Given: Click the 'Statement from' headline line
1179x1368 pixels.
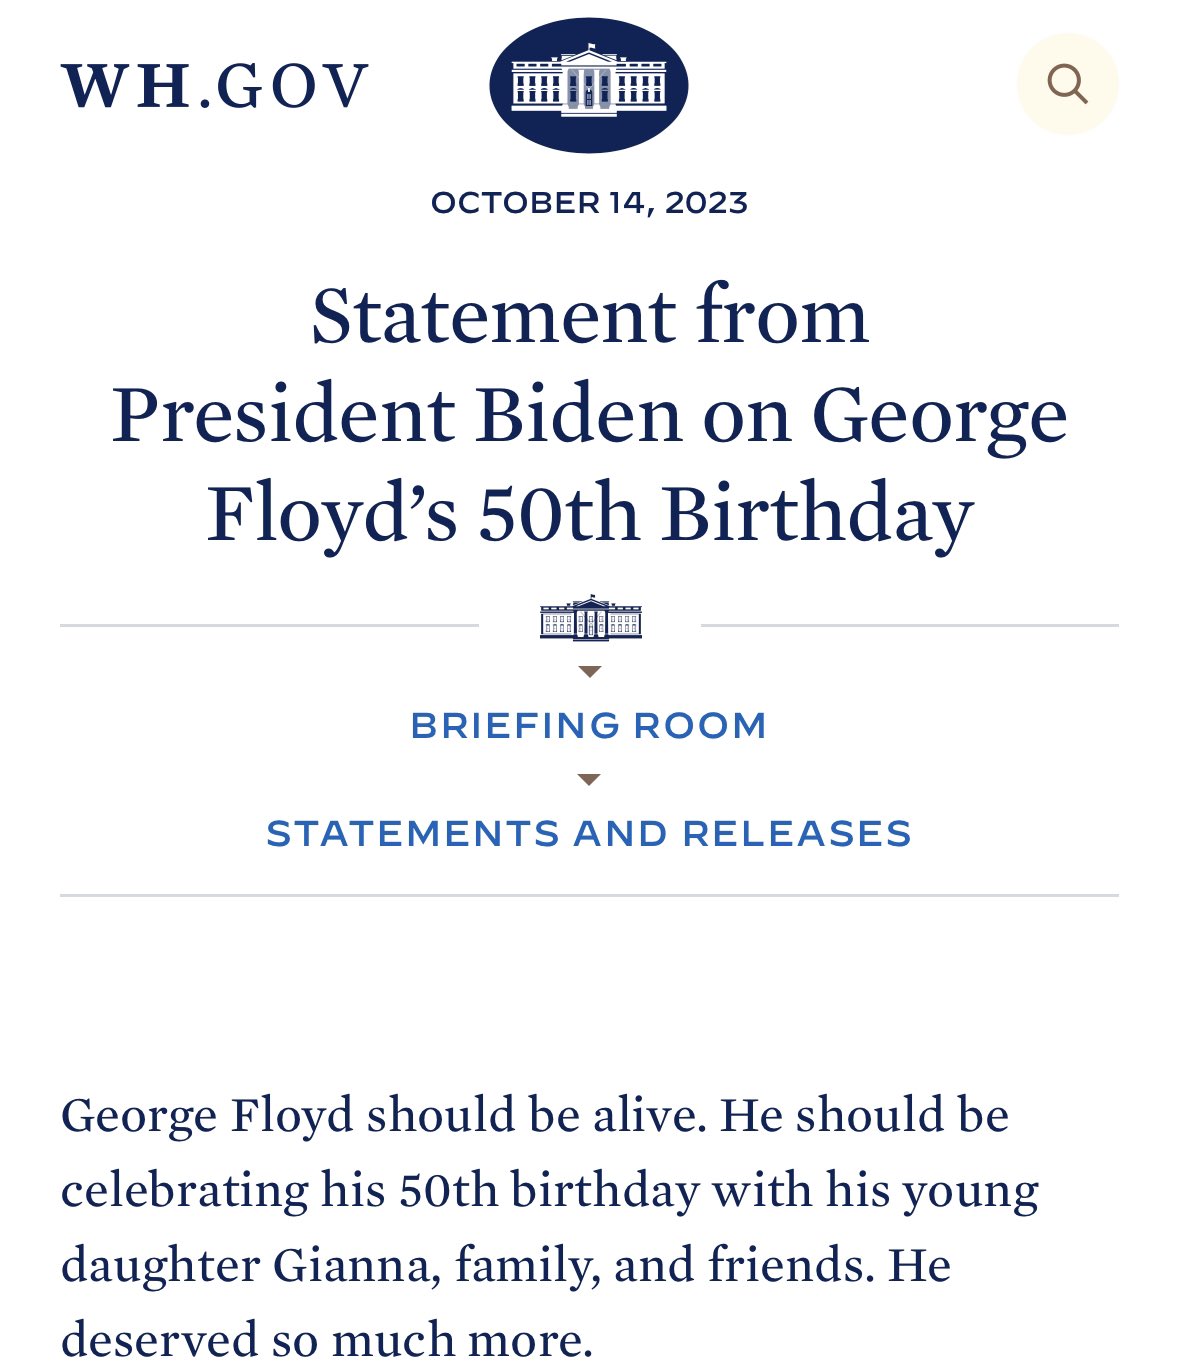Looking at the screenshot, I should [590, 316].
